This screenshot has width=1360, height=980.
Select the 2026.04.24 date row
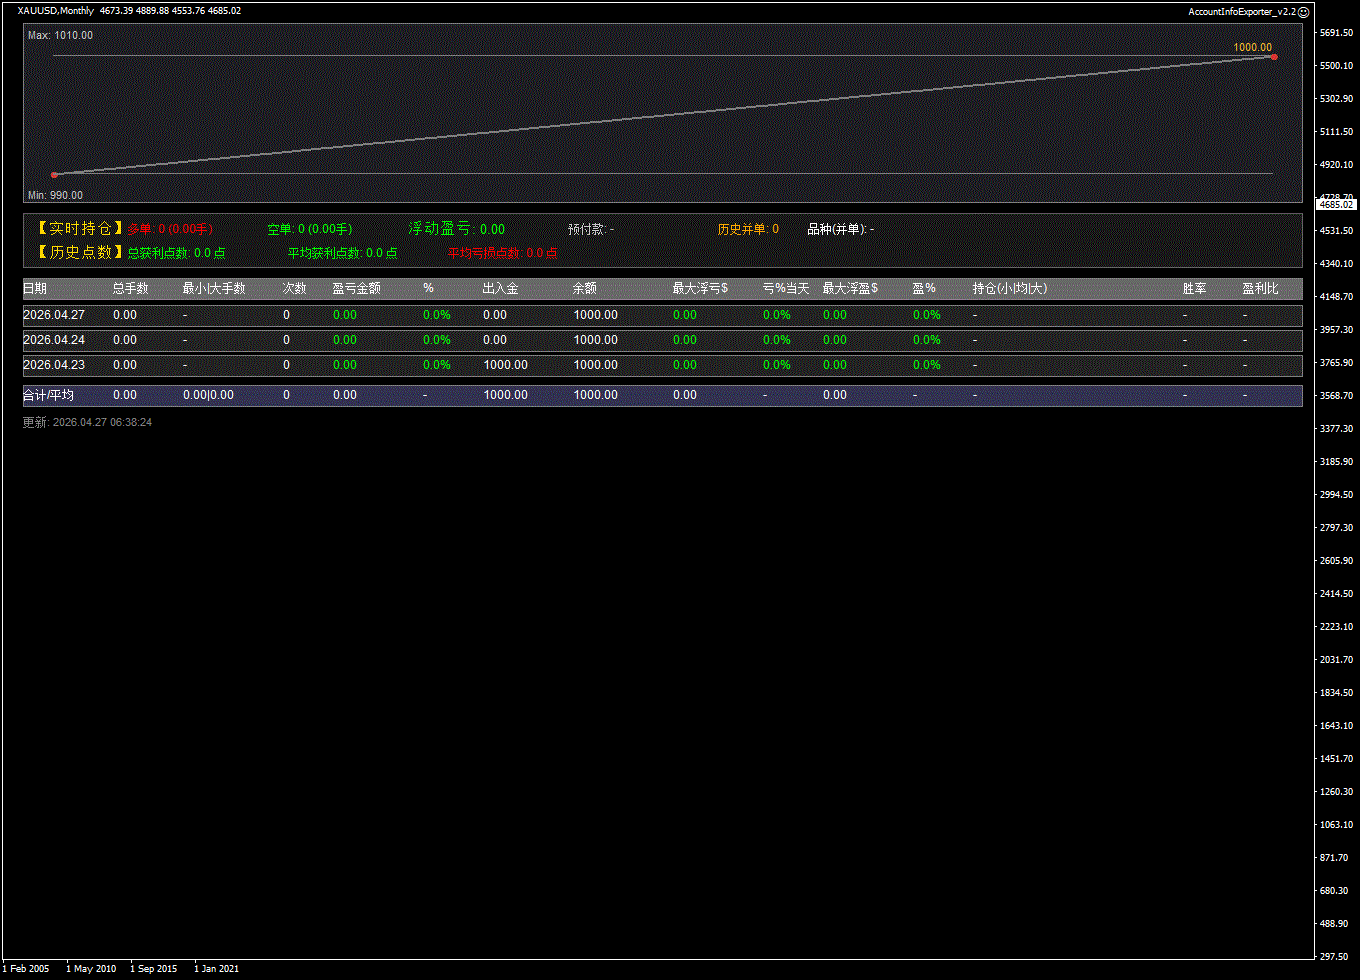pos(54,340)
